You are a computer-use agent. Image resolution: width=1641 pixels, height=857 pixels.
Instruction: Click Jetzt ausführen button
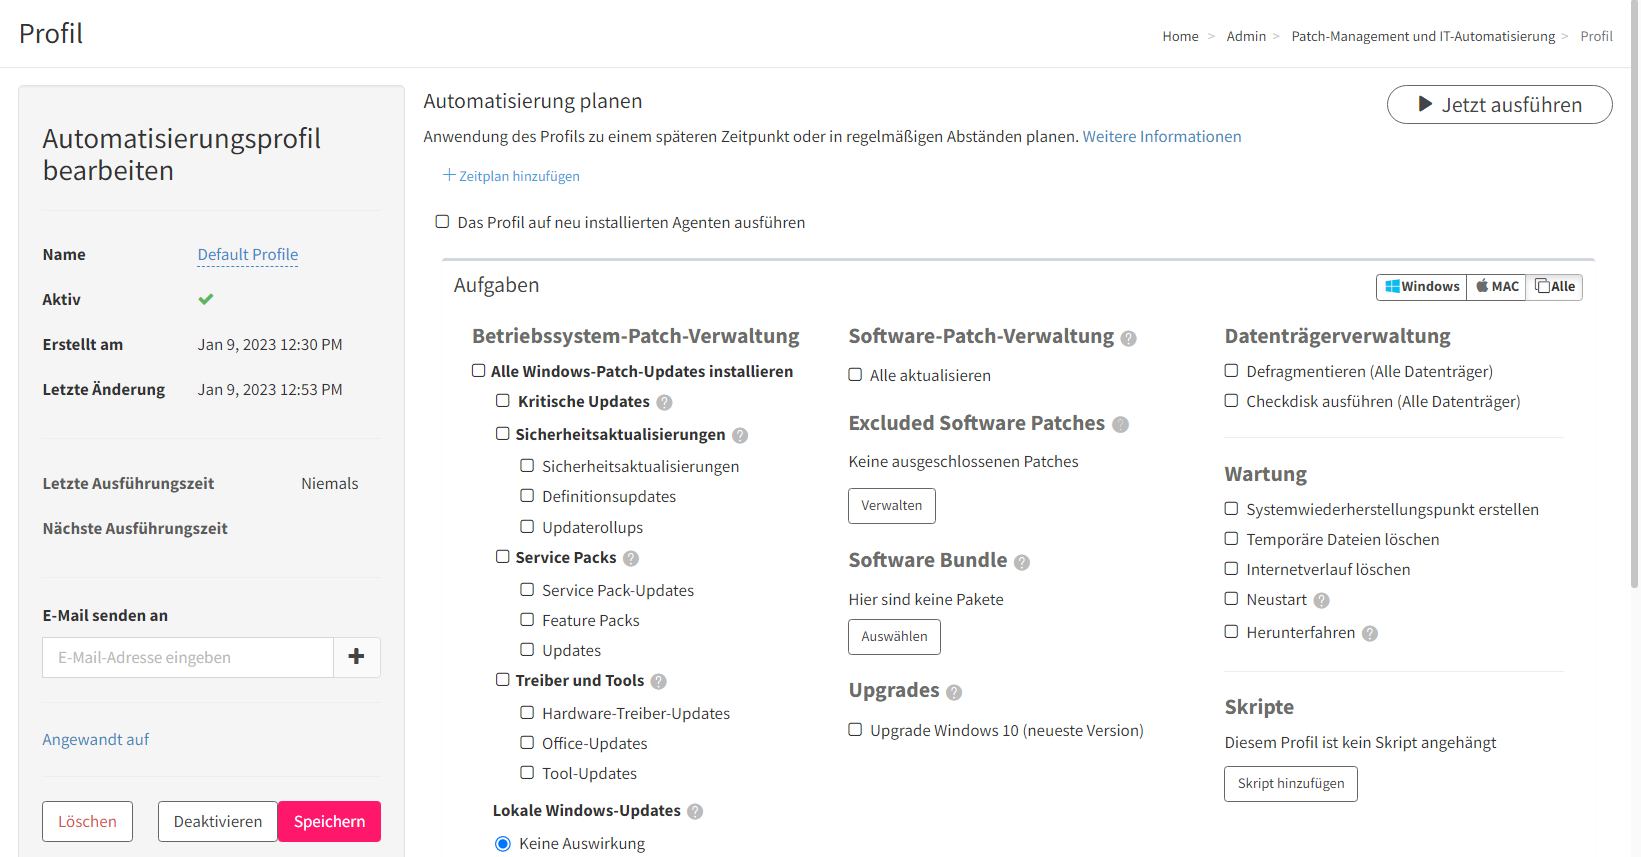[x=1499, y=105]
